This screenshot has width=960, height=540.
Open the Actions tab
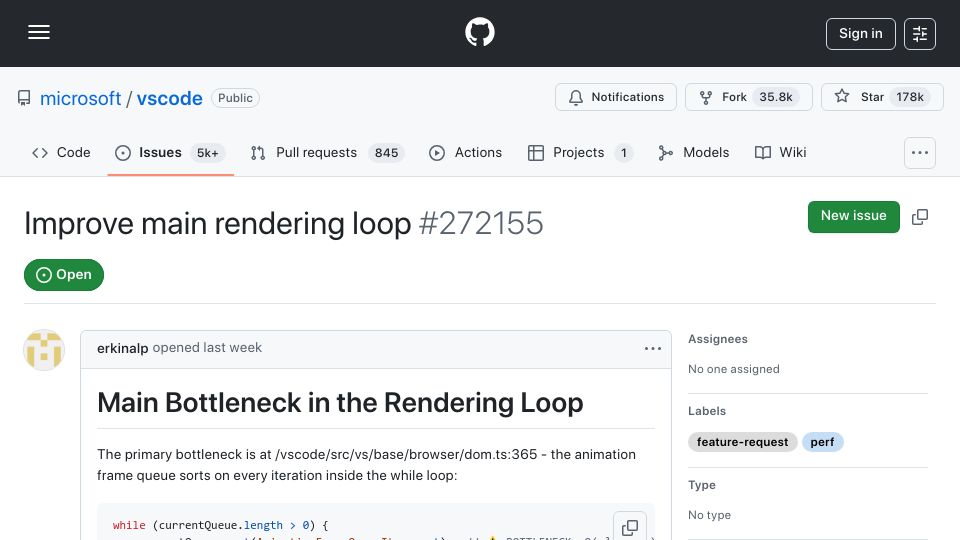(465, 152)
